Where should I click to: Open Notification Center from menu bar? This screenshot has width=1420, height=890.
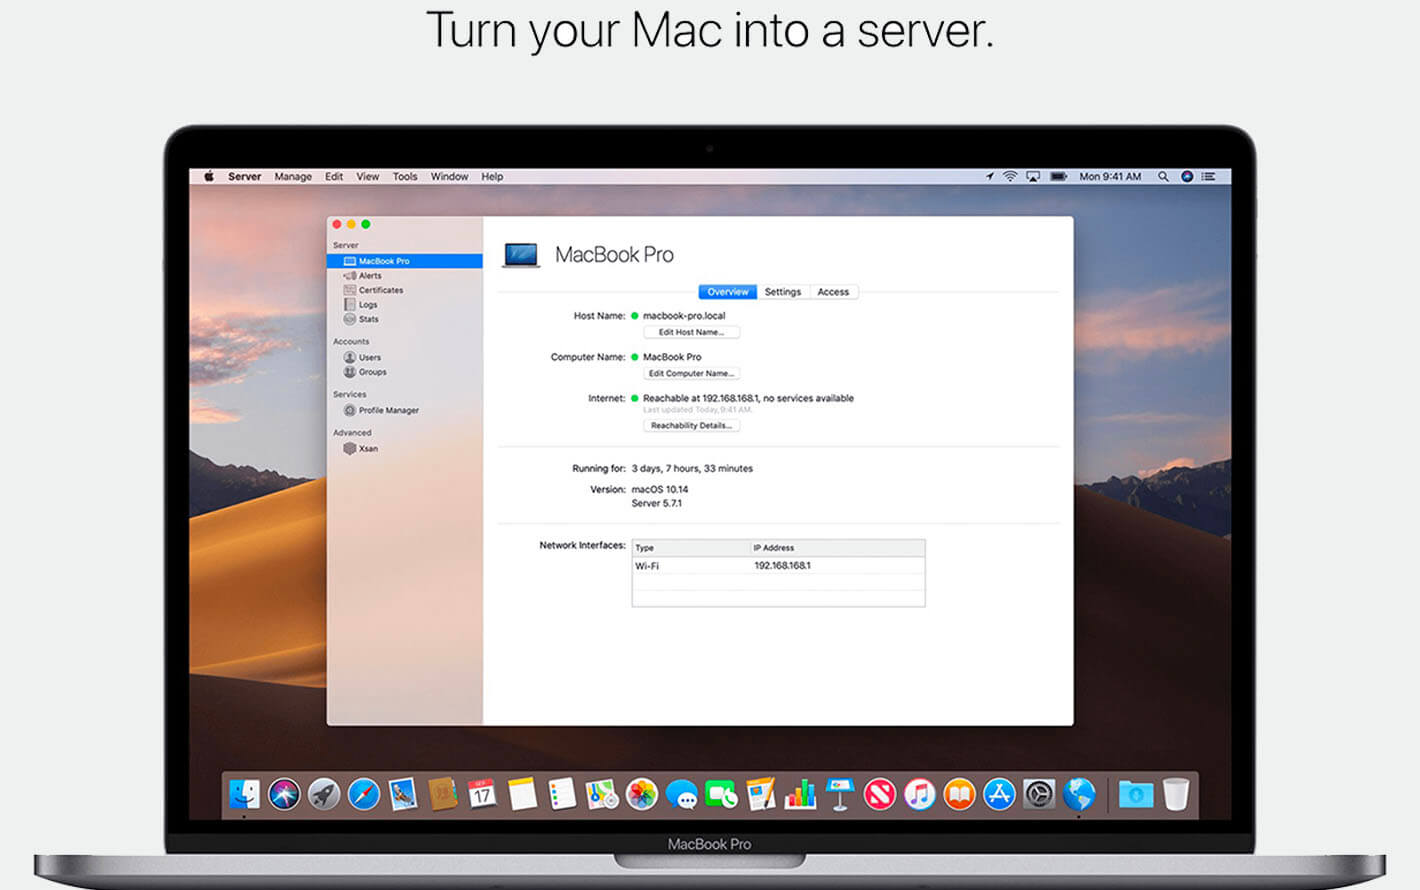click(1209, 176)
